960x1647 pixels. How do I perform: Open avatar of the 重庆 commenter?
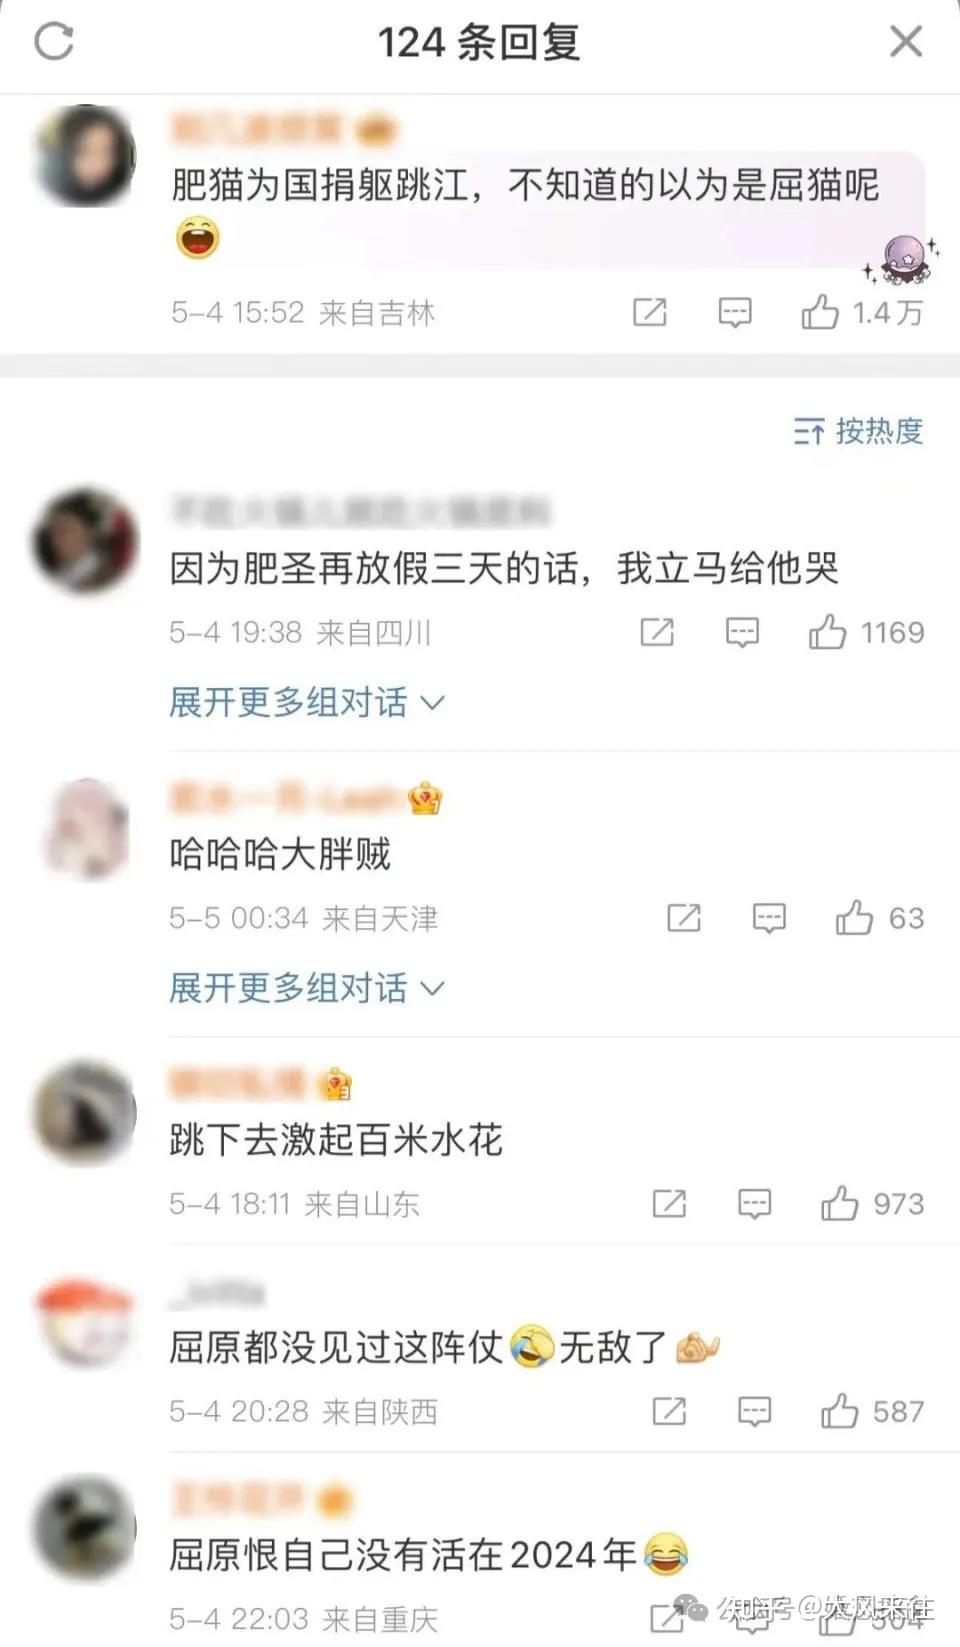coord(84,1526)
